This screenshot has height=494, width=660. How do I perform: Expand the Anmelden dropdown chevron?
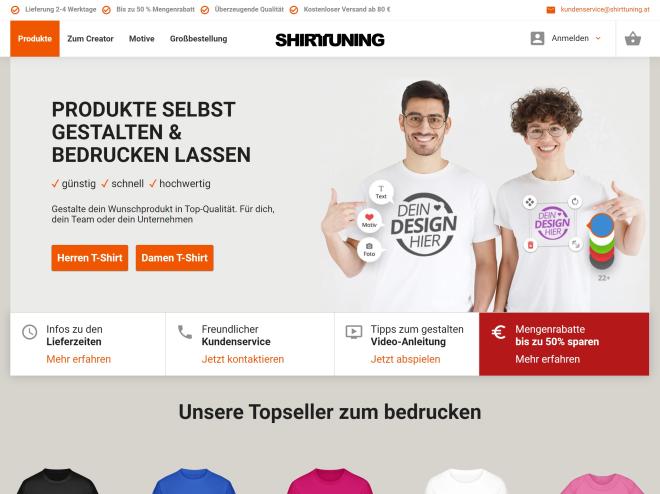coord(598,38)
